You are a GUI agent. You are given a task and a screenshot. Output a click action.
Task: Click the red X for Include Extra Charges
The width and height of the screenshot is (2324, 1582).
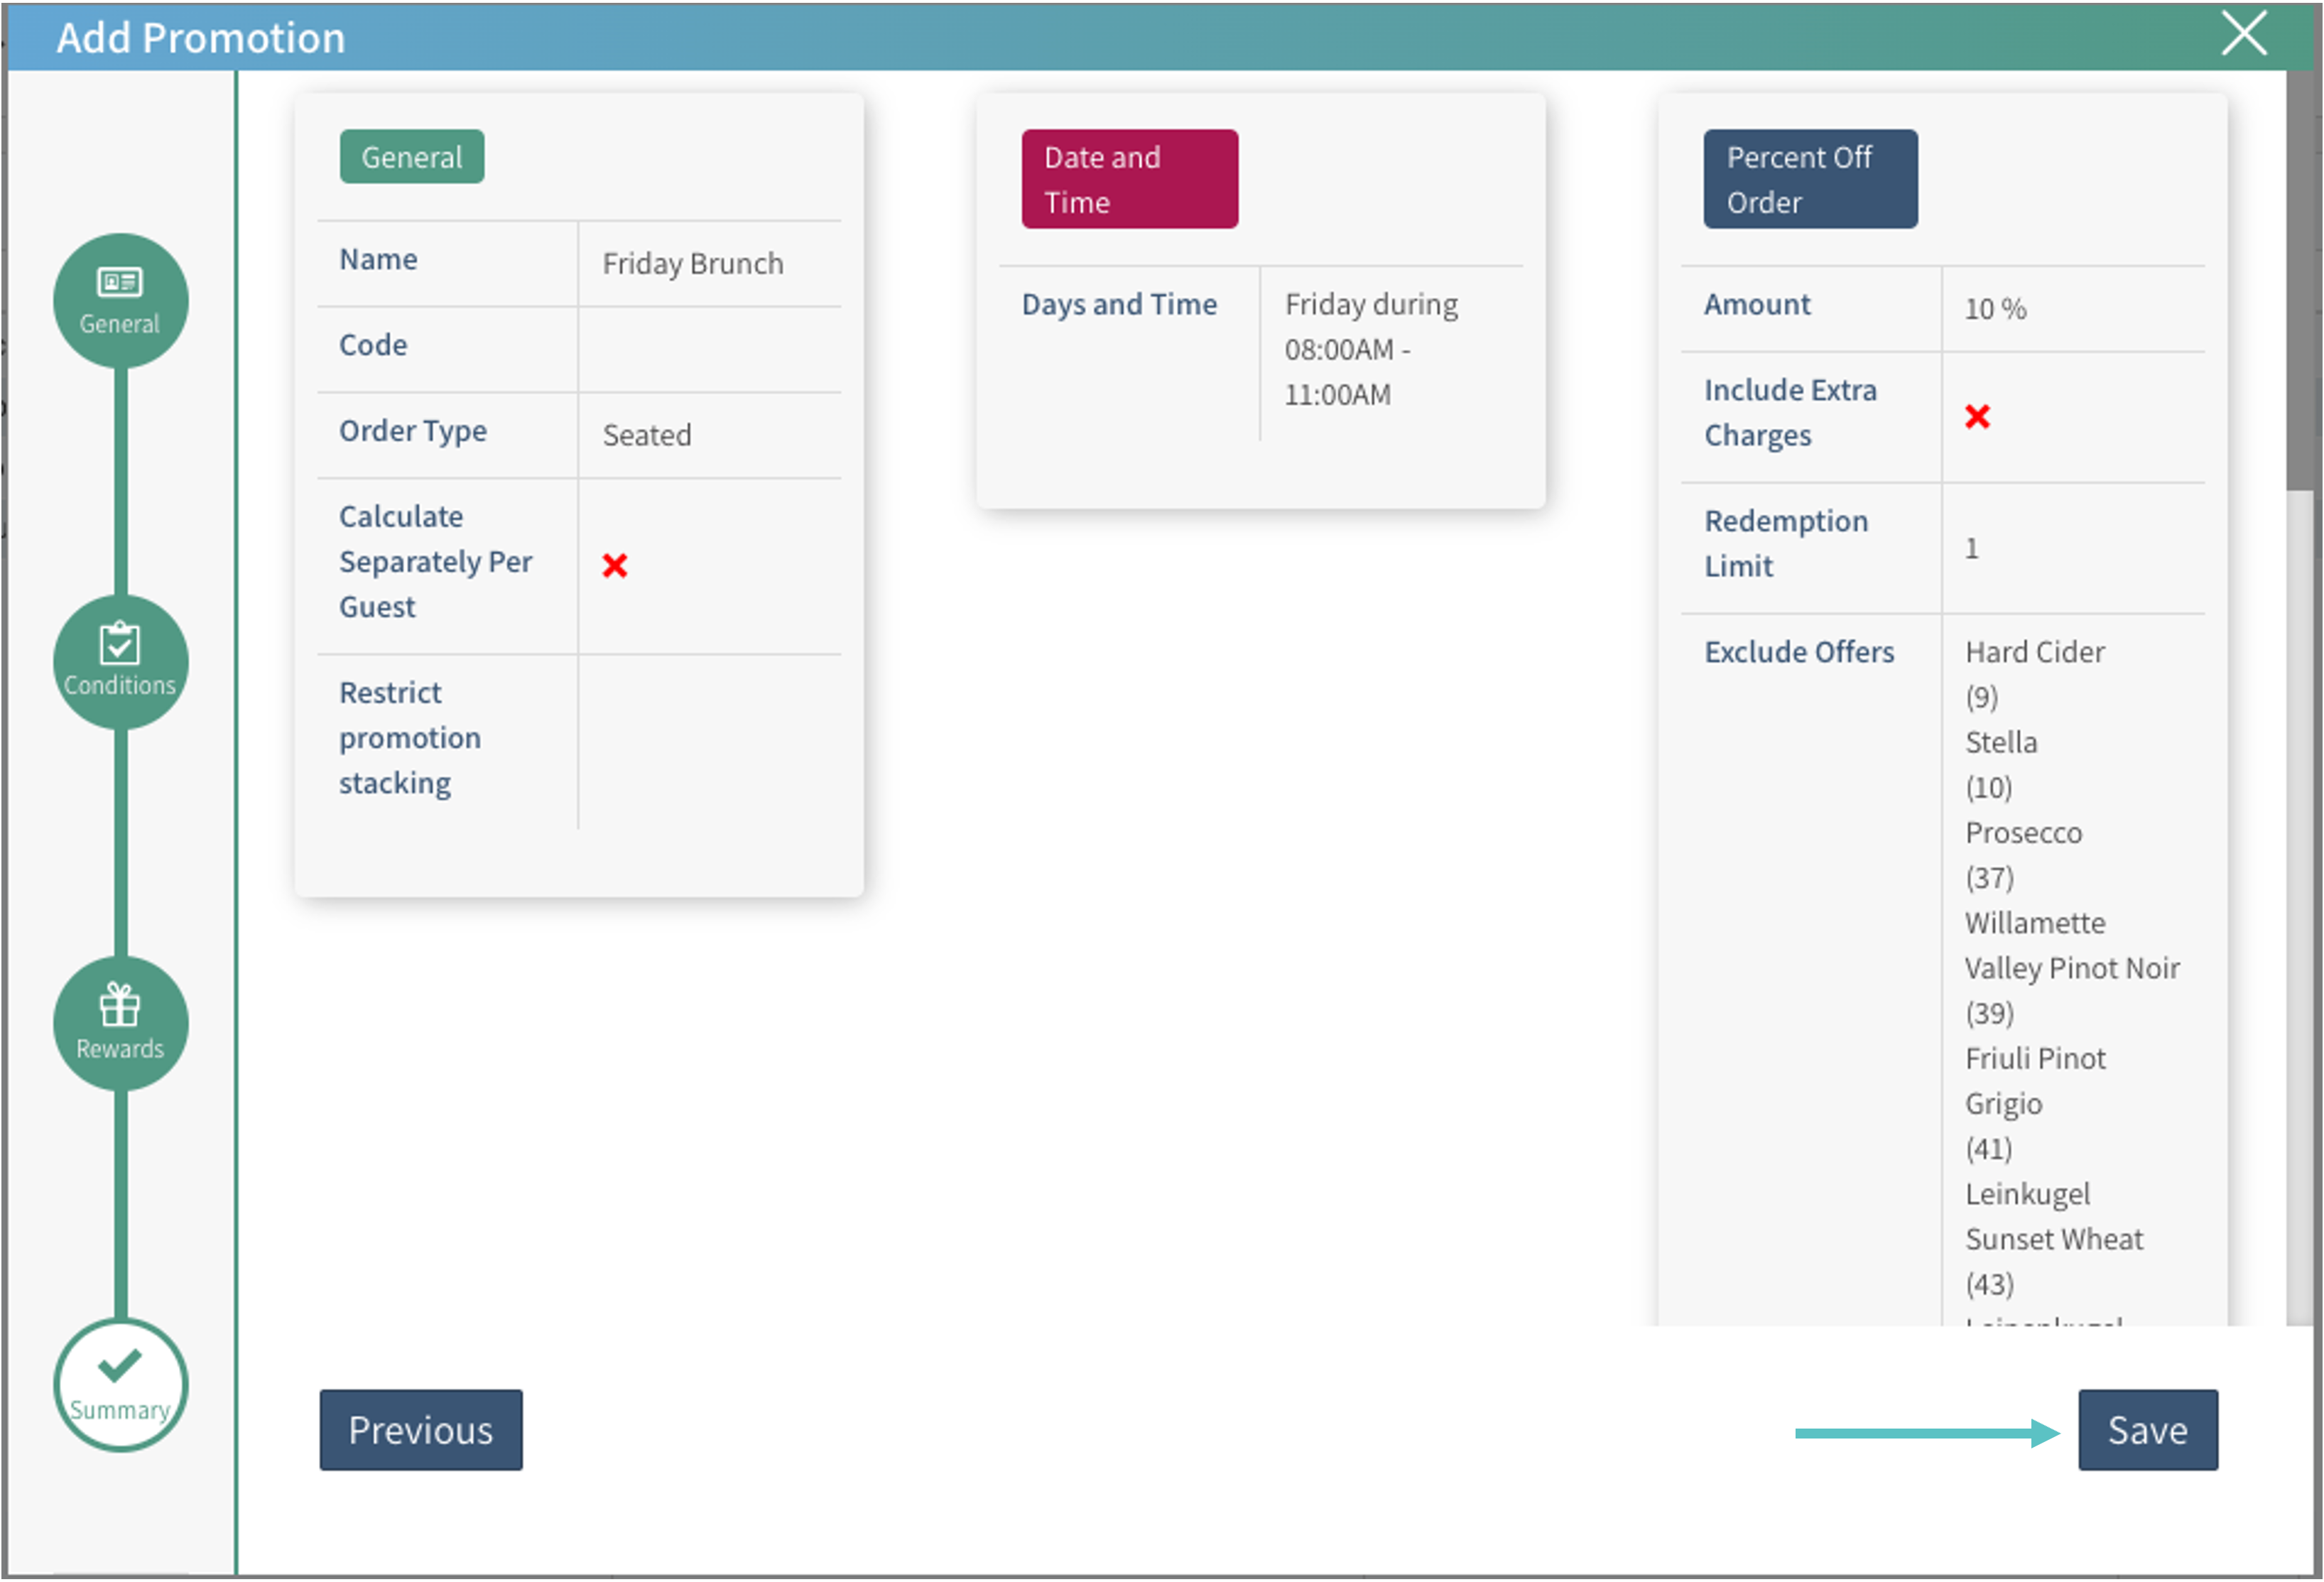[1977, 416]
